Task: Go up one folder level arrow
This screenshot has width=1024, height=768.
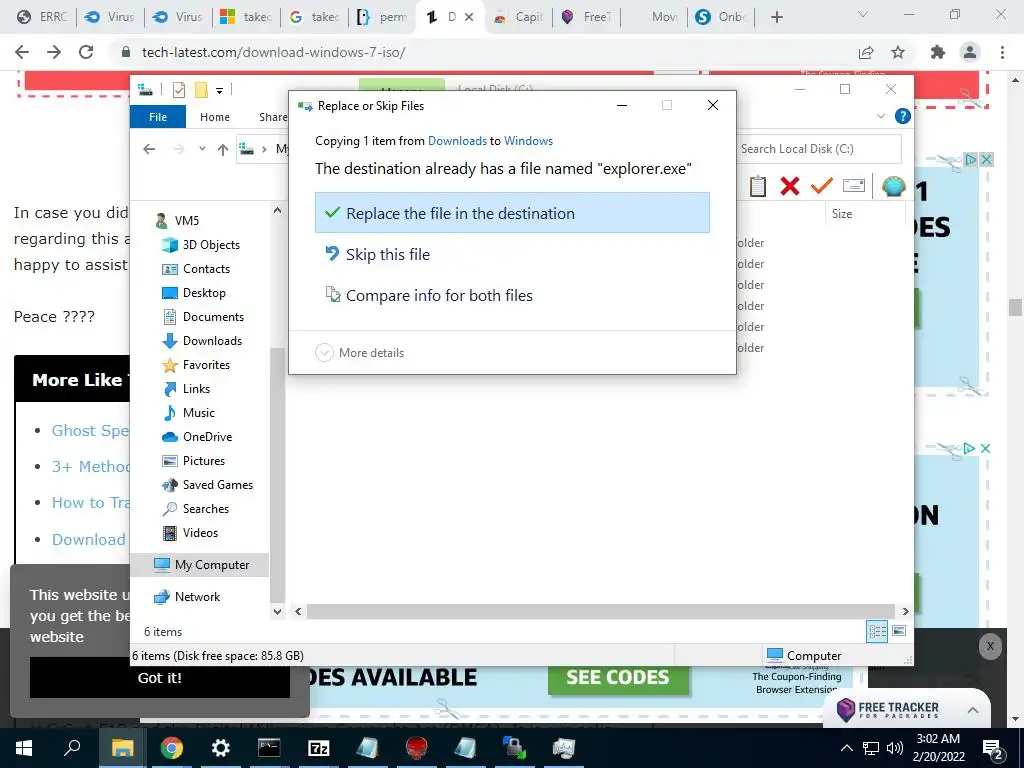Action: [x=223, y=150]
